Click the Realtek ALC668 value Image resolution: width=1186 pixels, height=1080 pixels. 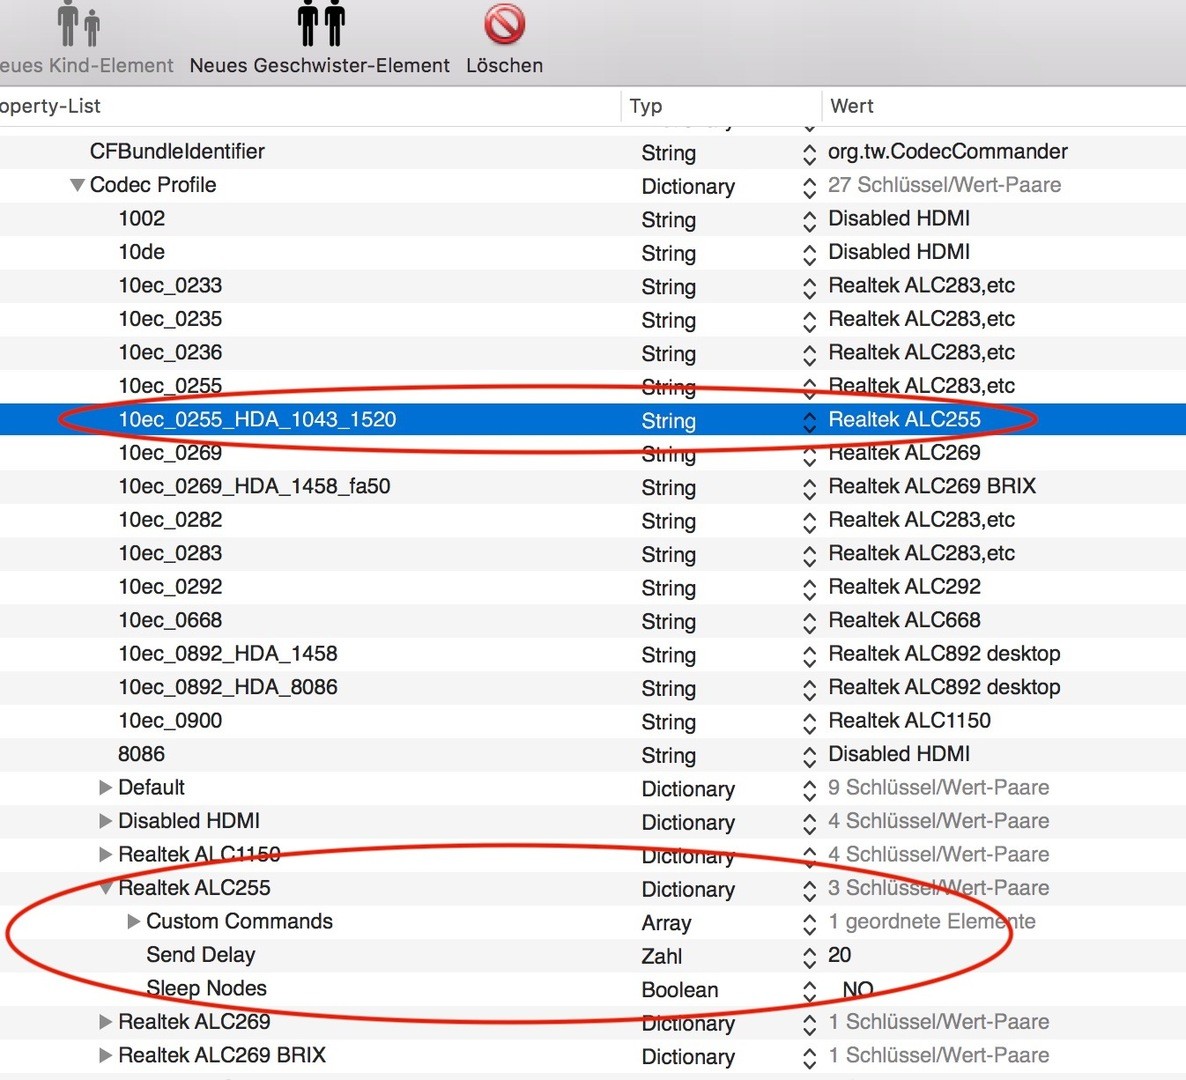(904, 620)
